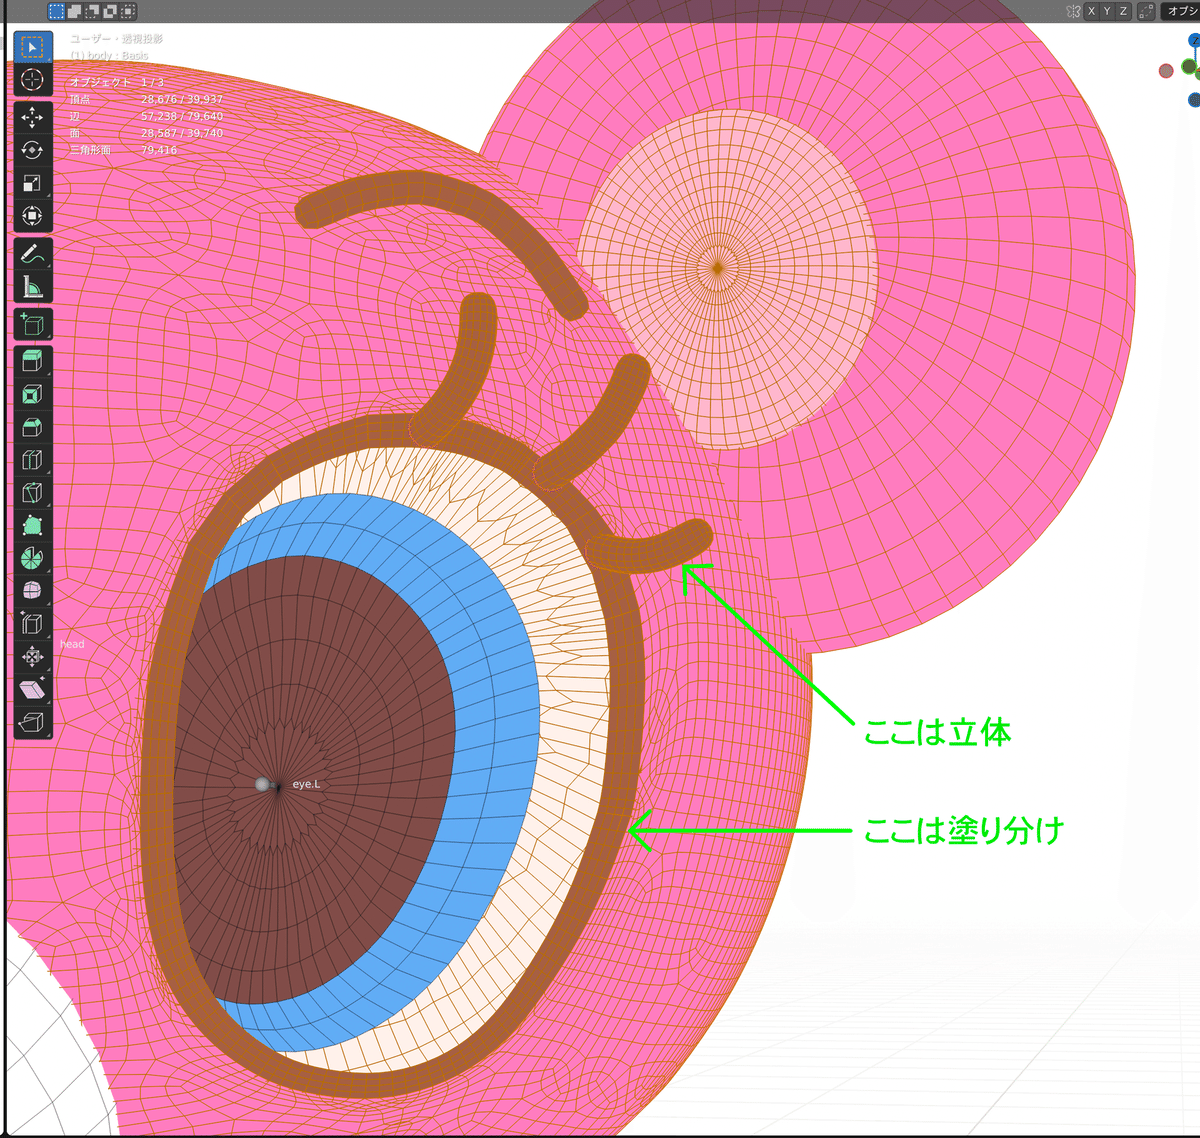This screenshot has width=1200, height=1138.
Task: Pick the Bevel tool
Action: click(x=32, y=428)
